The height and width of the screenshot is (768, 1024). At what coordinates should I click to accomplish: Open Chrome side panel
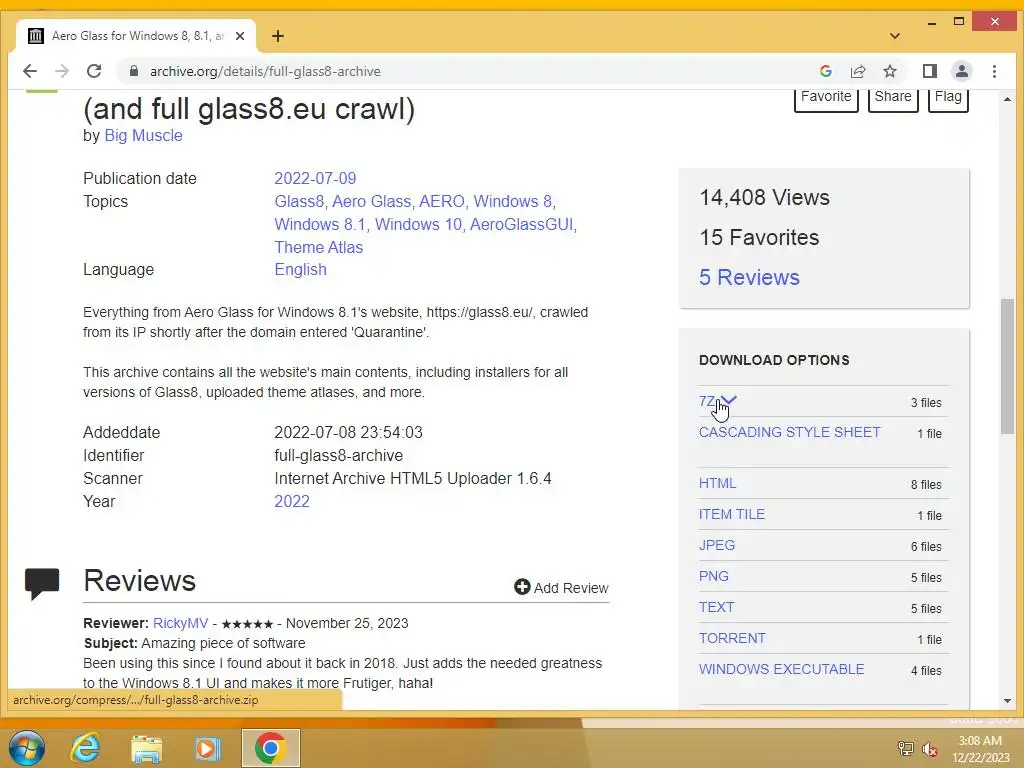click(x=929, y=71)
